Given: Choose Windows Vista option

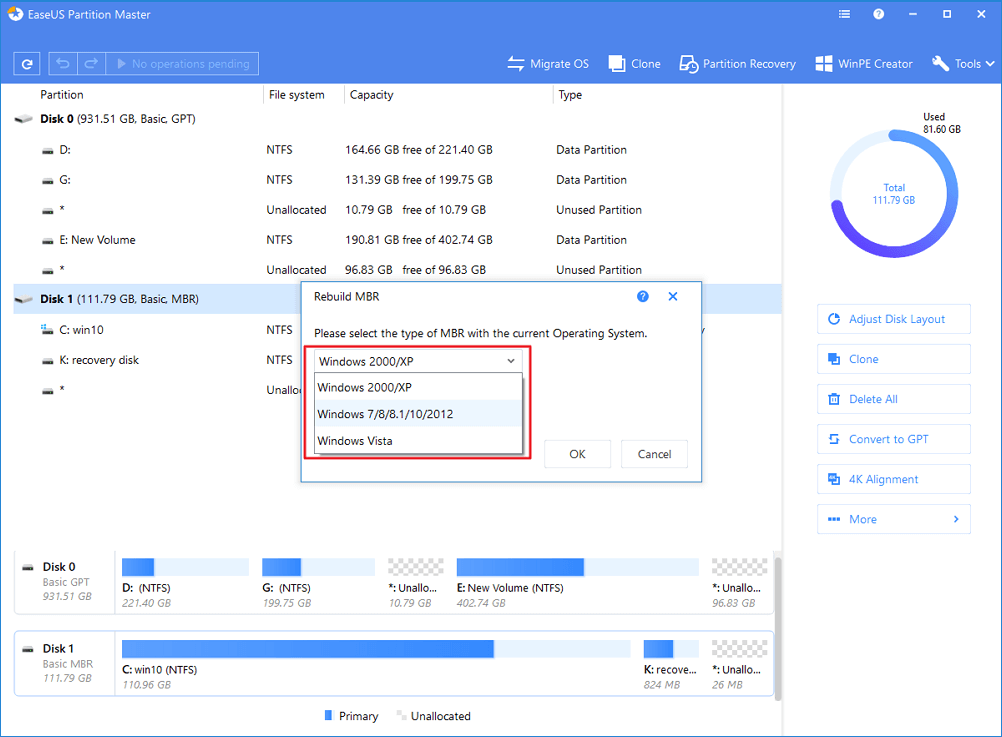Looking at the screenshot, I should point(419,441).
